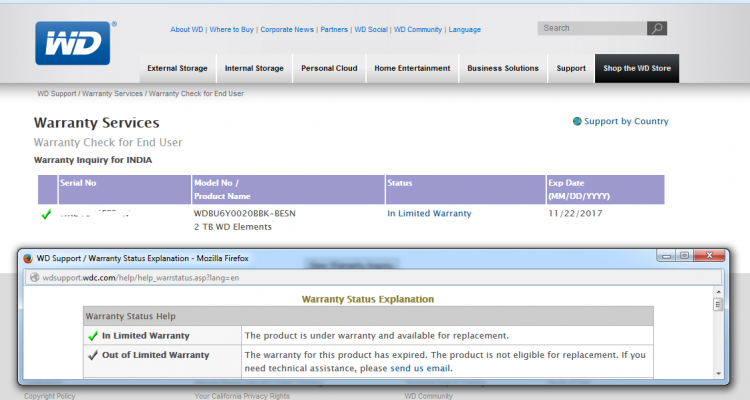Click the site identity globe in popup address bar

tap(34, 278)
